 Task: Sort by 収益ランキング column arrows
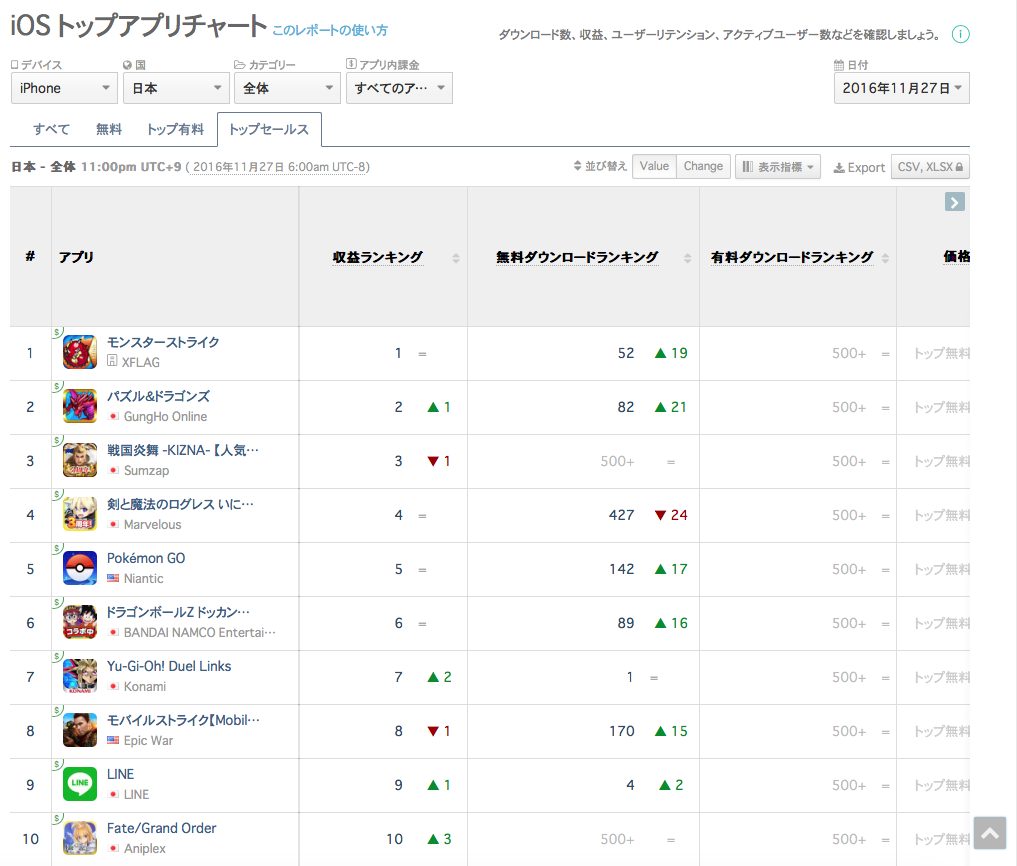[x=456, y=258]
